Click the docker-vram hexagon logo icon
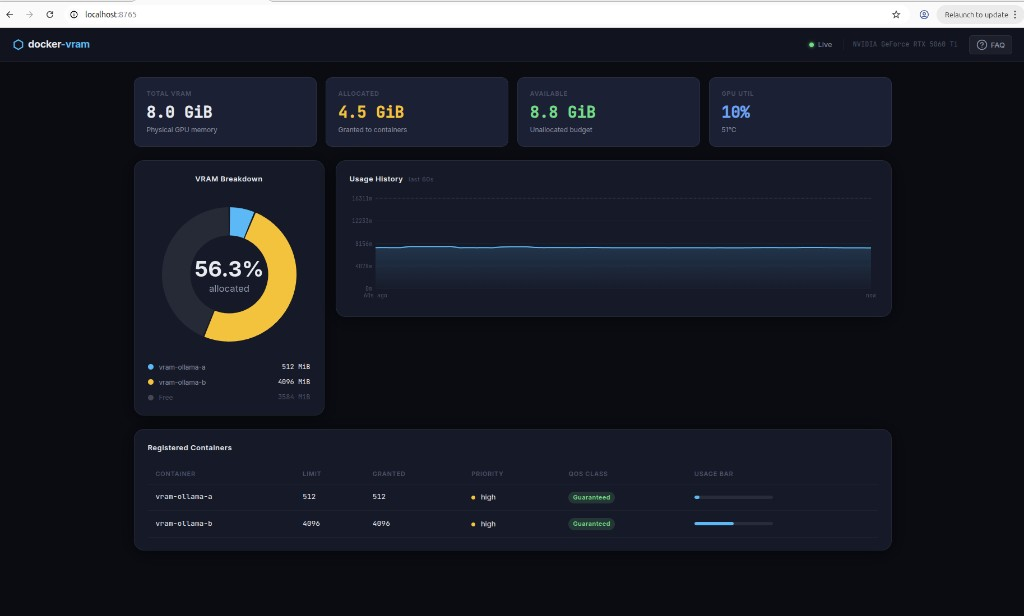The width and height of the screenshot is (1024, 616). [18, 44]
